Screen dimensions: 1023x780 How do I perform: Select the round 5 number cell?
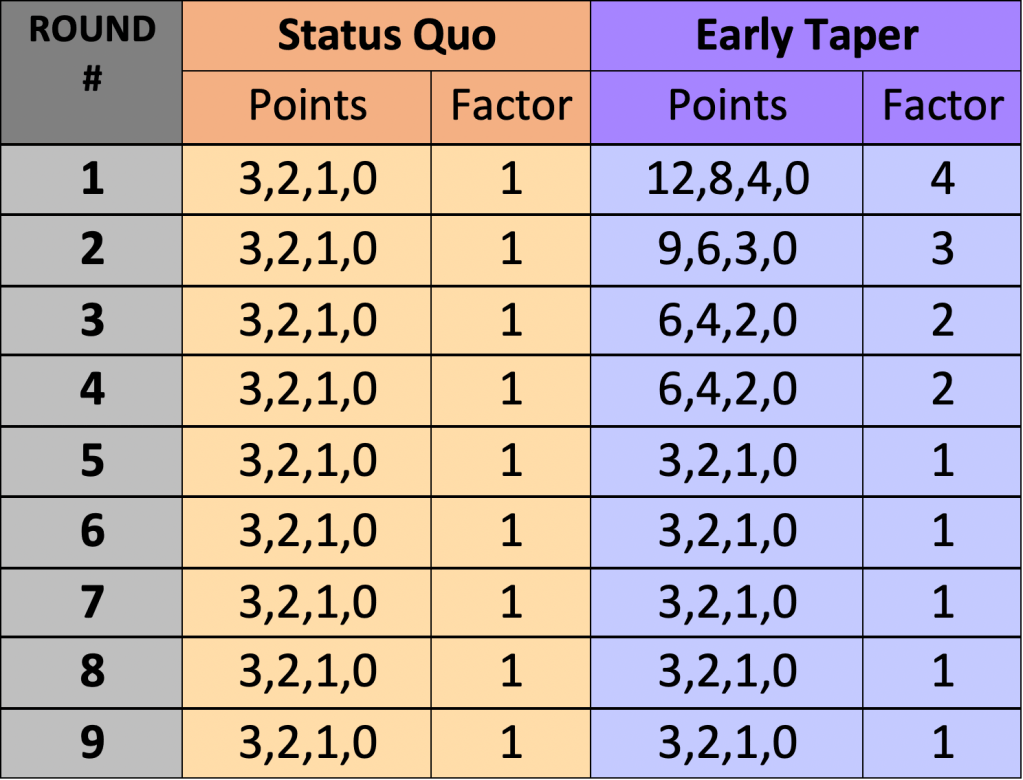92,461
